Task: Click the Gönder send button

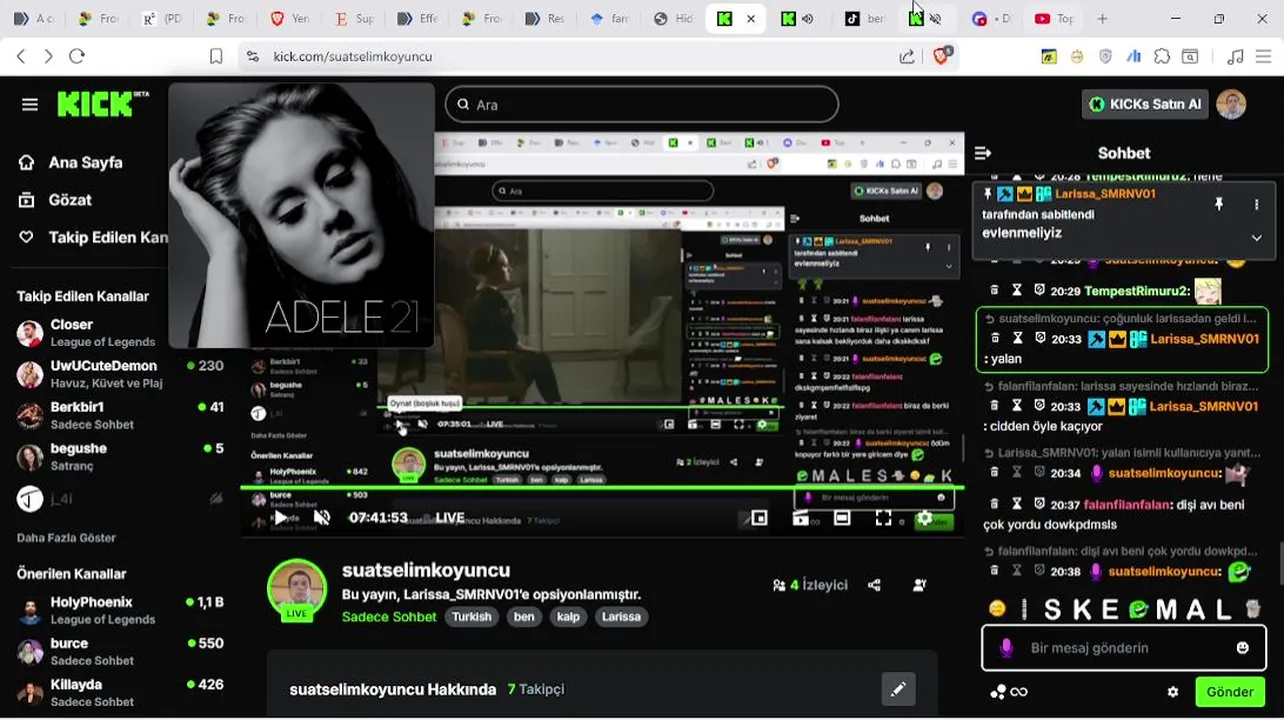Action: point(1230,692)
